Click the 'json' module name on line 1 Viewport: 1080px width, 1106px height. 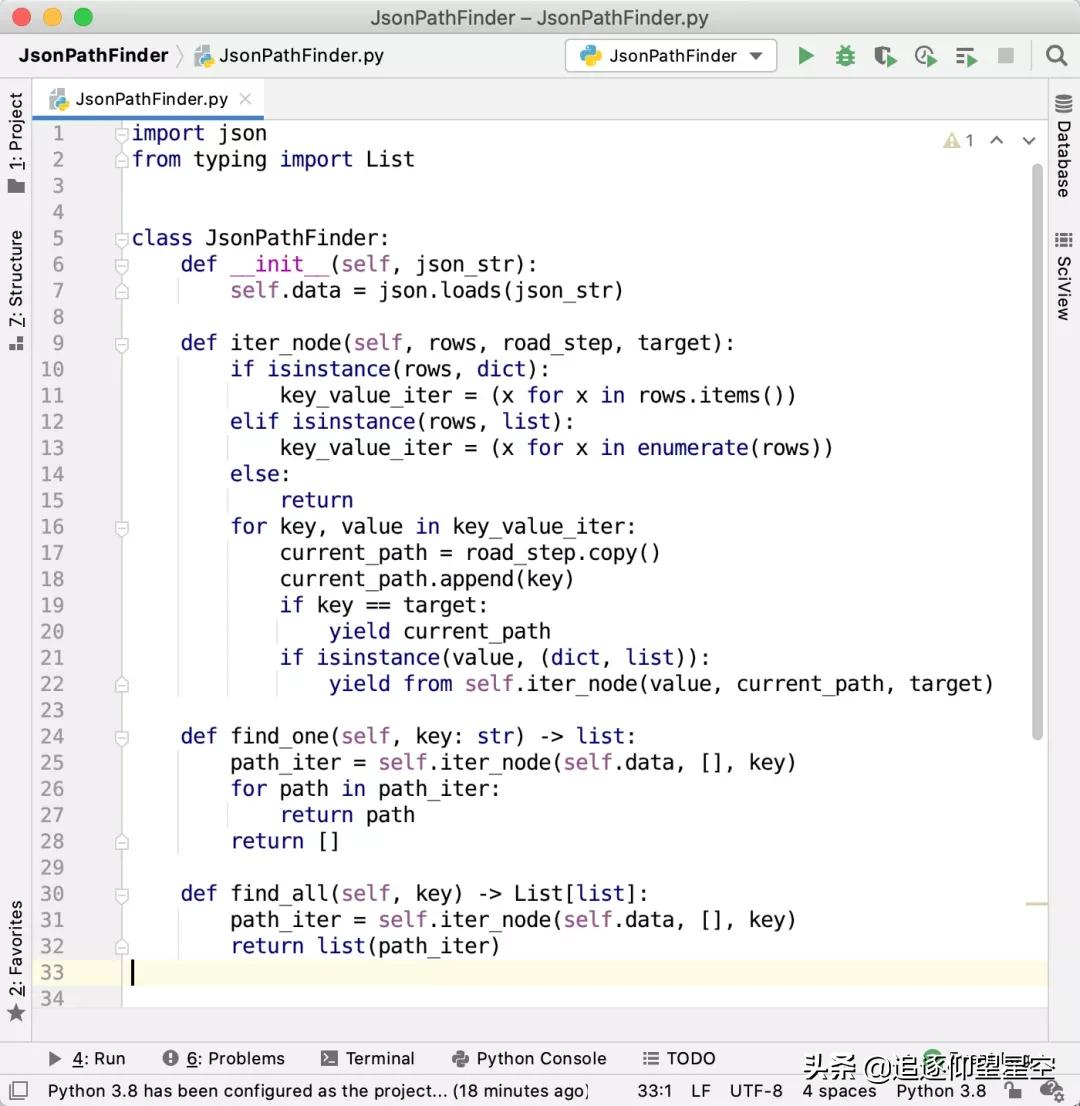click(x=242, y=133)
